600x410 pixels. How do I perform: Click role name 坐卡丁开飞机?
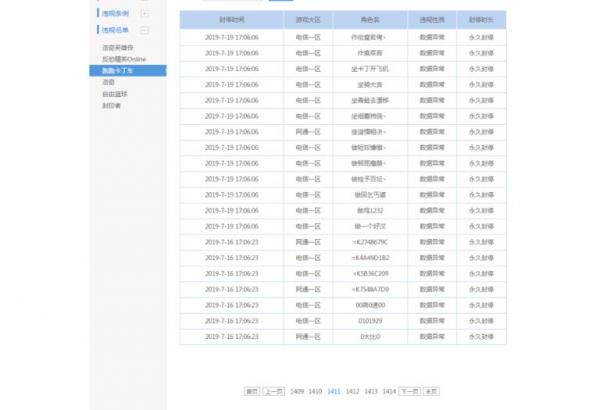[x=370, y=69]
